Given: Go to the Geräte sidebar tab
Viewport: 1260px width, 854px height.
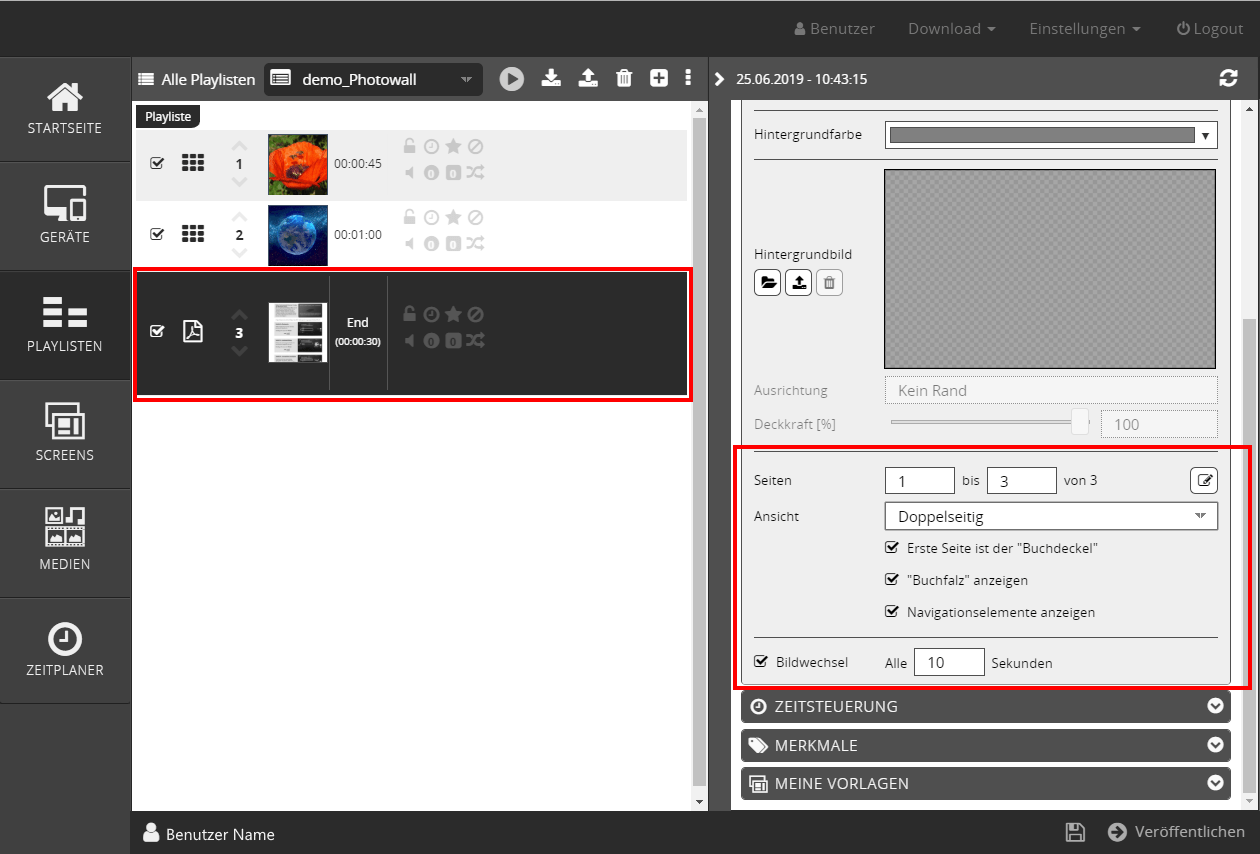Looking at the screenshot, I should point(65,216).
